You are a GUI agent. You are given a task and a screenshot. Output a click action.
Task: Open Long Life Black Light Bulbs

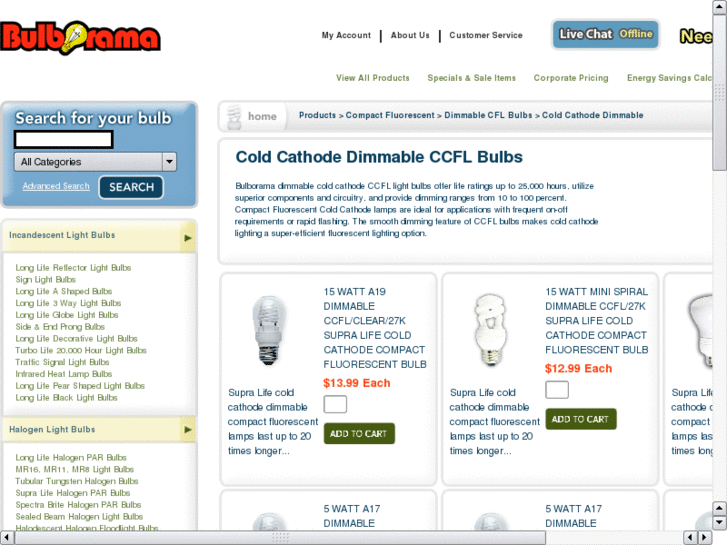tap(66, 398)
